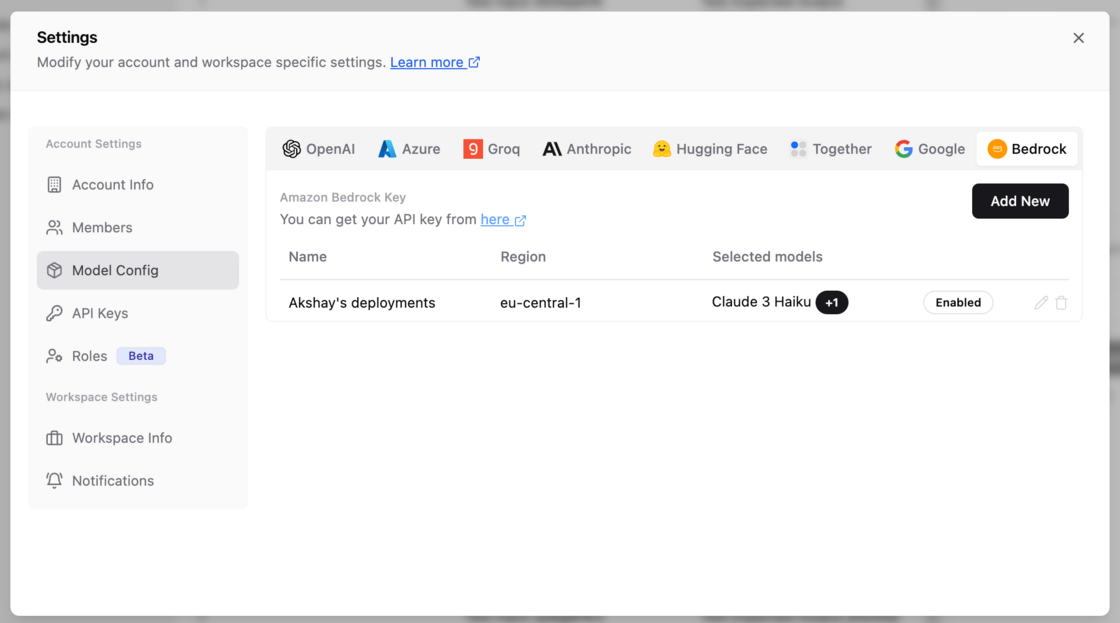Click the trash delete icon for Akshay's deployments
The height and width of the screenshot is (623, 1120).
tap(1061, 303)
